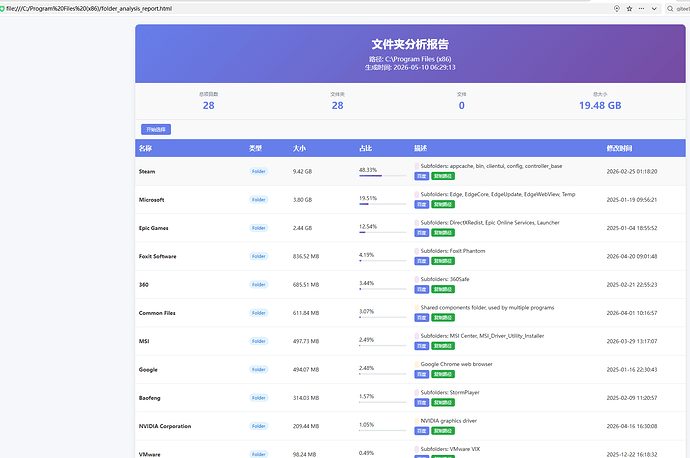
Task: Click the green security shield icon before URL
Action: (2, 8)
